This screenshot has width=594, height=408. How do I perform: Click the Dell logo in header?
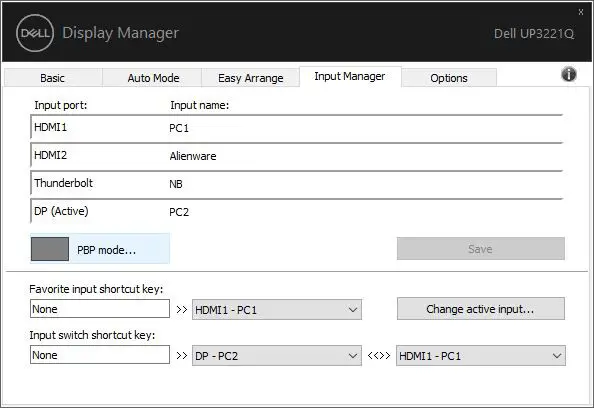(x=35, y=33)
